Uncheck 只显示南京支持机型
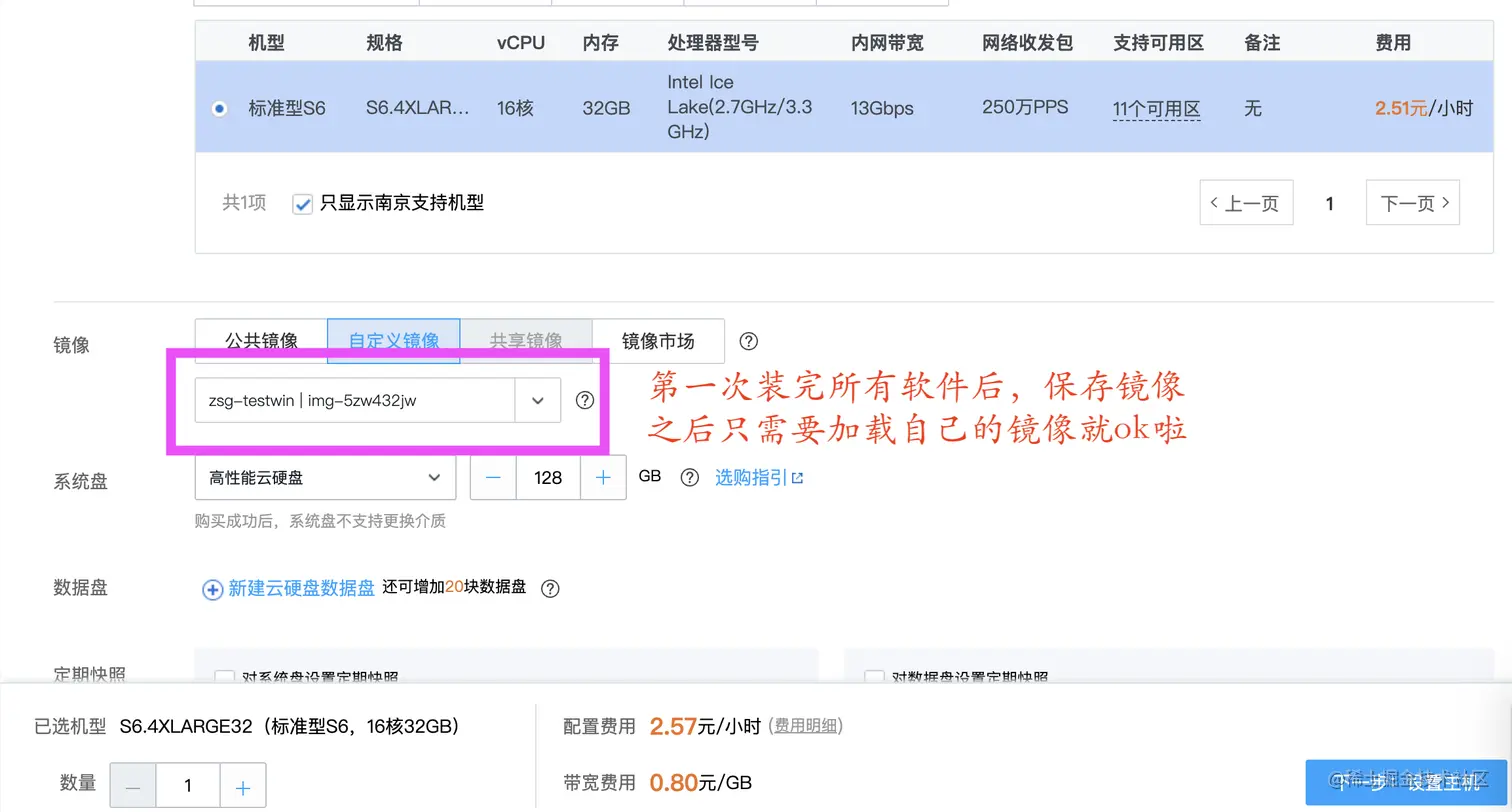 coord(302,203)
